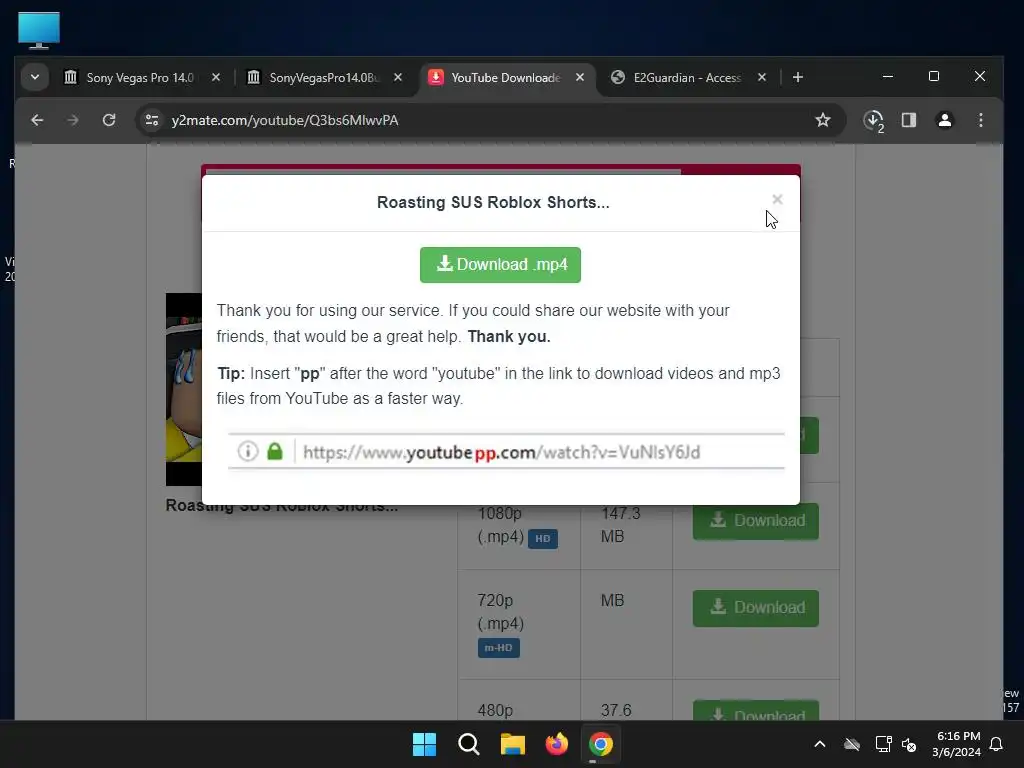Click the dialog title Roasting SUS Roblox Shorts
Viewport: 1024px width, 768px height.
(x=493, y=202)
